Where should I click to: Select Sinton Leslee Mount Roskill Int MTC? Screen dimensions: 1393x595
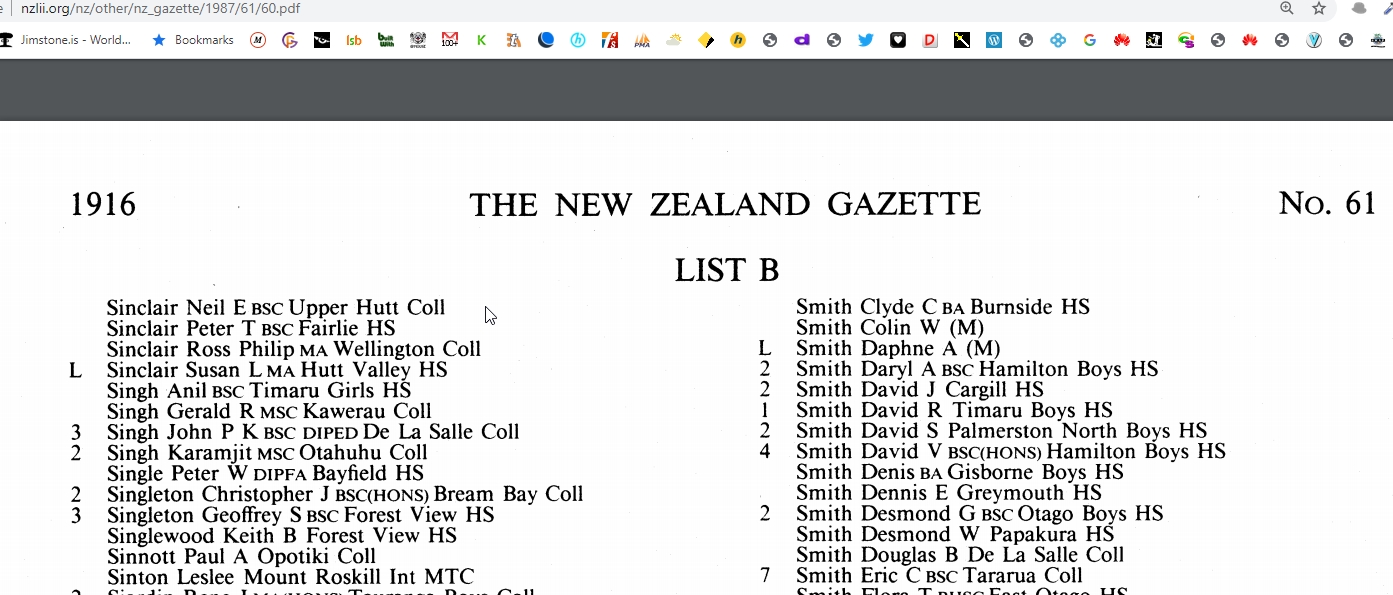pos(290,577)
